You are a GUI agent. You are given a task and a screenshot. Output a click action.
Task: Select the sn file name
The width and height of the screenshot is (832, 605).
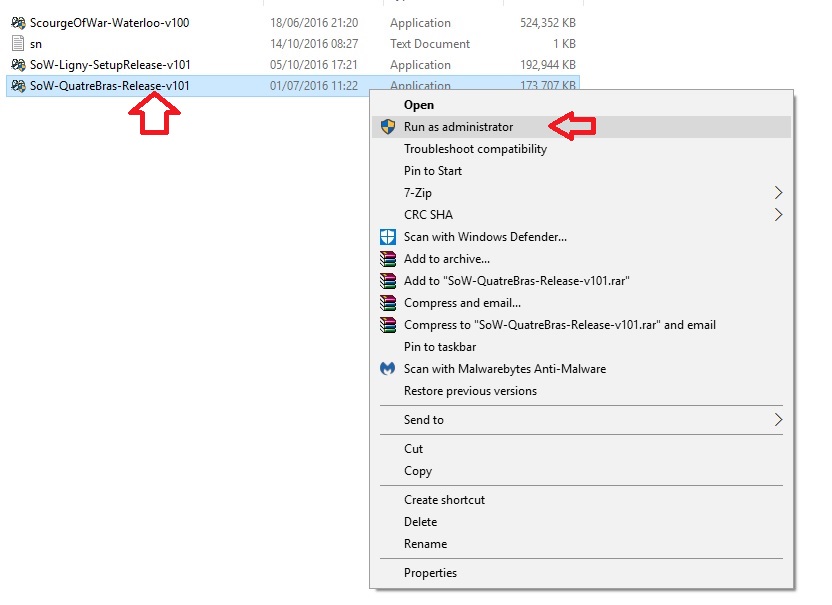click(36, 44)
